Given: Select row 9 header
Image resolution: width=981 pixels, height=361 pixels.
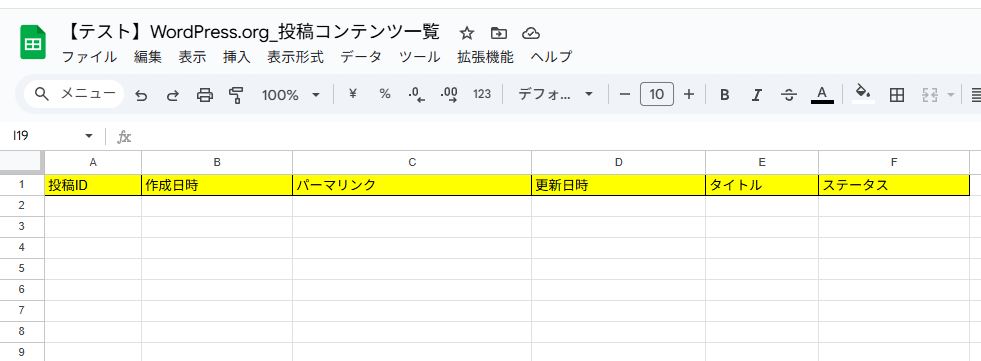Looking at the screenshot, I should click(22, 352).
